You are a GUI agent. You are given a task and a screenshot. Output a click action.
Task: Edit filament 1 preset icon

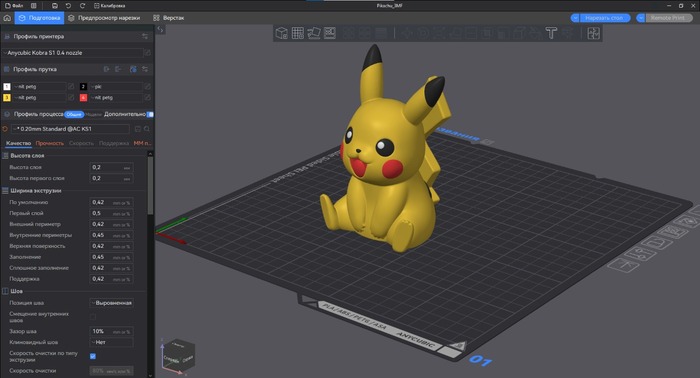coord(71,87)
